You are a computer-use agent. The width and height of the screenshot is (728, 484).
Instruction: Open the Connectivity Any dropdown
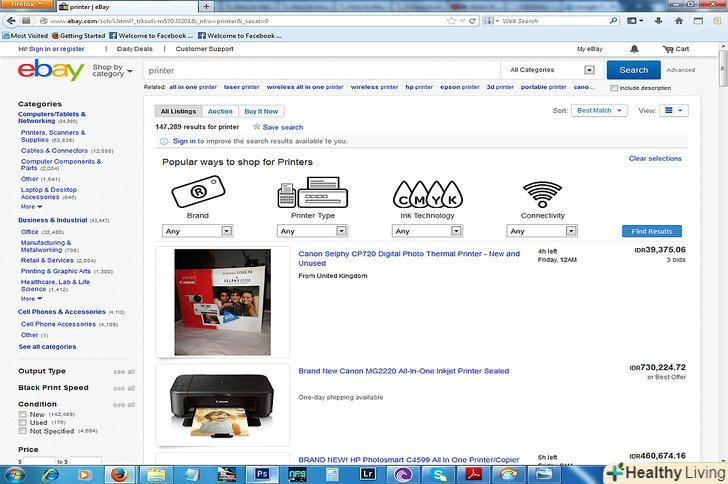pyautogui.click(x=542, y=231)
